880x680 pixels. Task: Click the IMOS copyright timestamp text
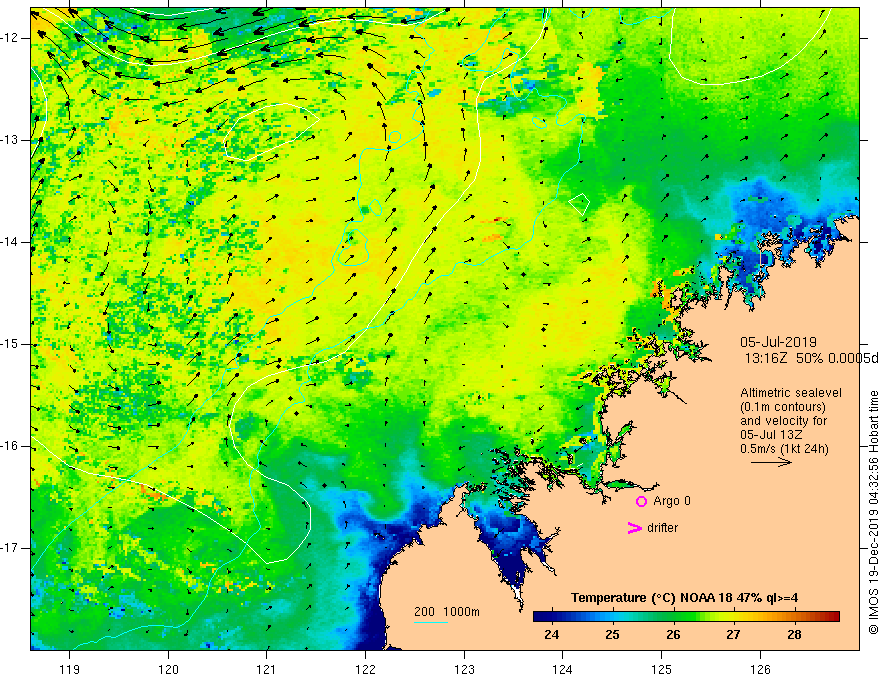click(x=873, y=513)
